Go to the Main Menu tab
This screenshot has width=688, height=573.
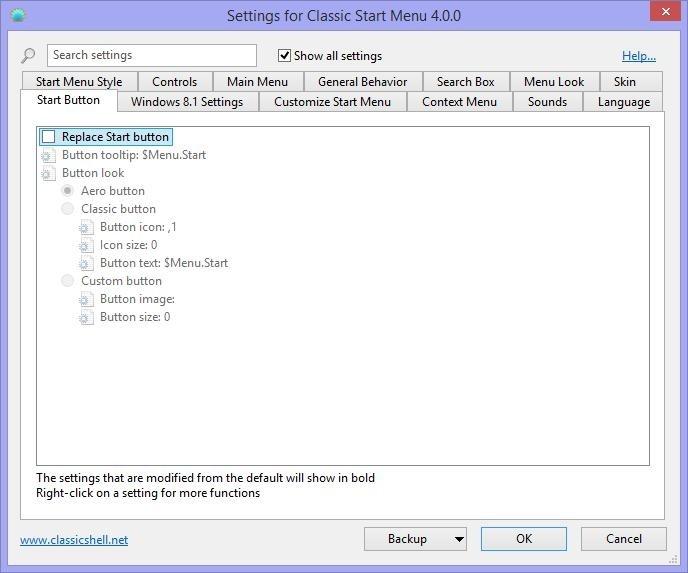pos(258,82)
